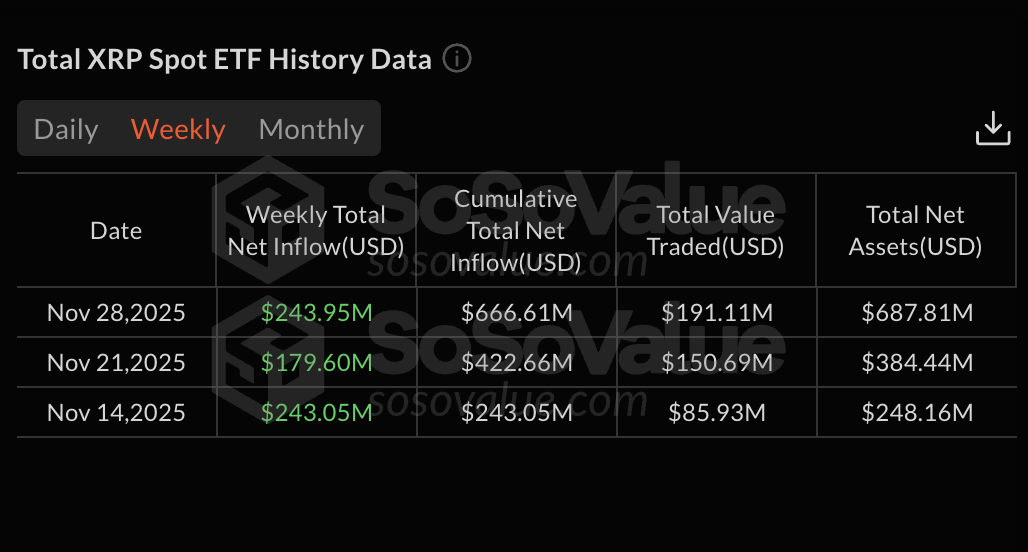Screen dimensions: 1028x552
Task: Click the Cumulative Total Net Inflow header
Action: 516,231
